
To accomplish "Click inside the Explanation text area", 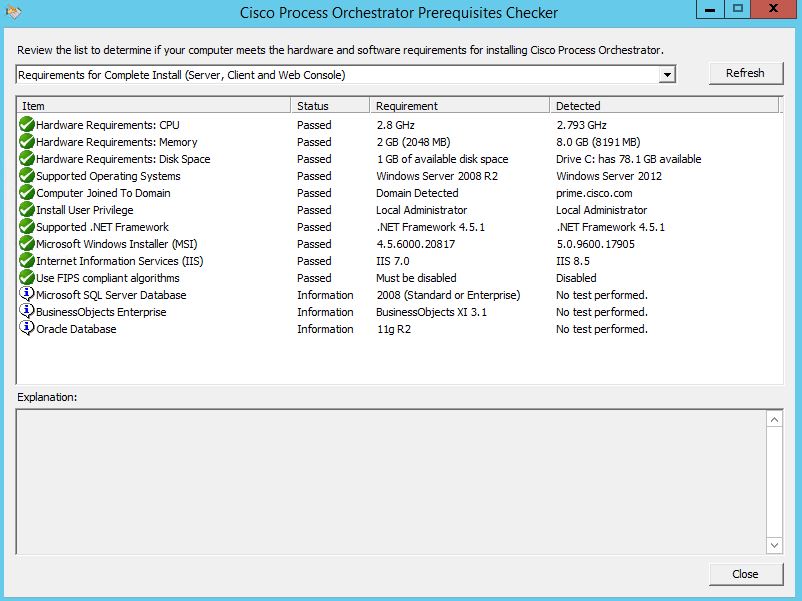I will point(391,481).
